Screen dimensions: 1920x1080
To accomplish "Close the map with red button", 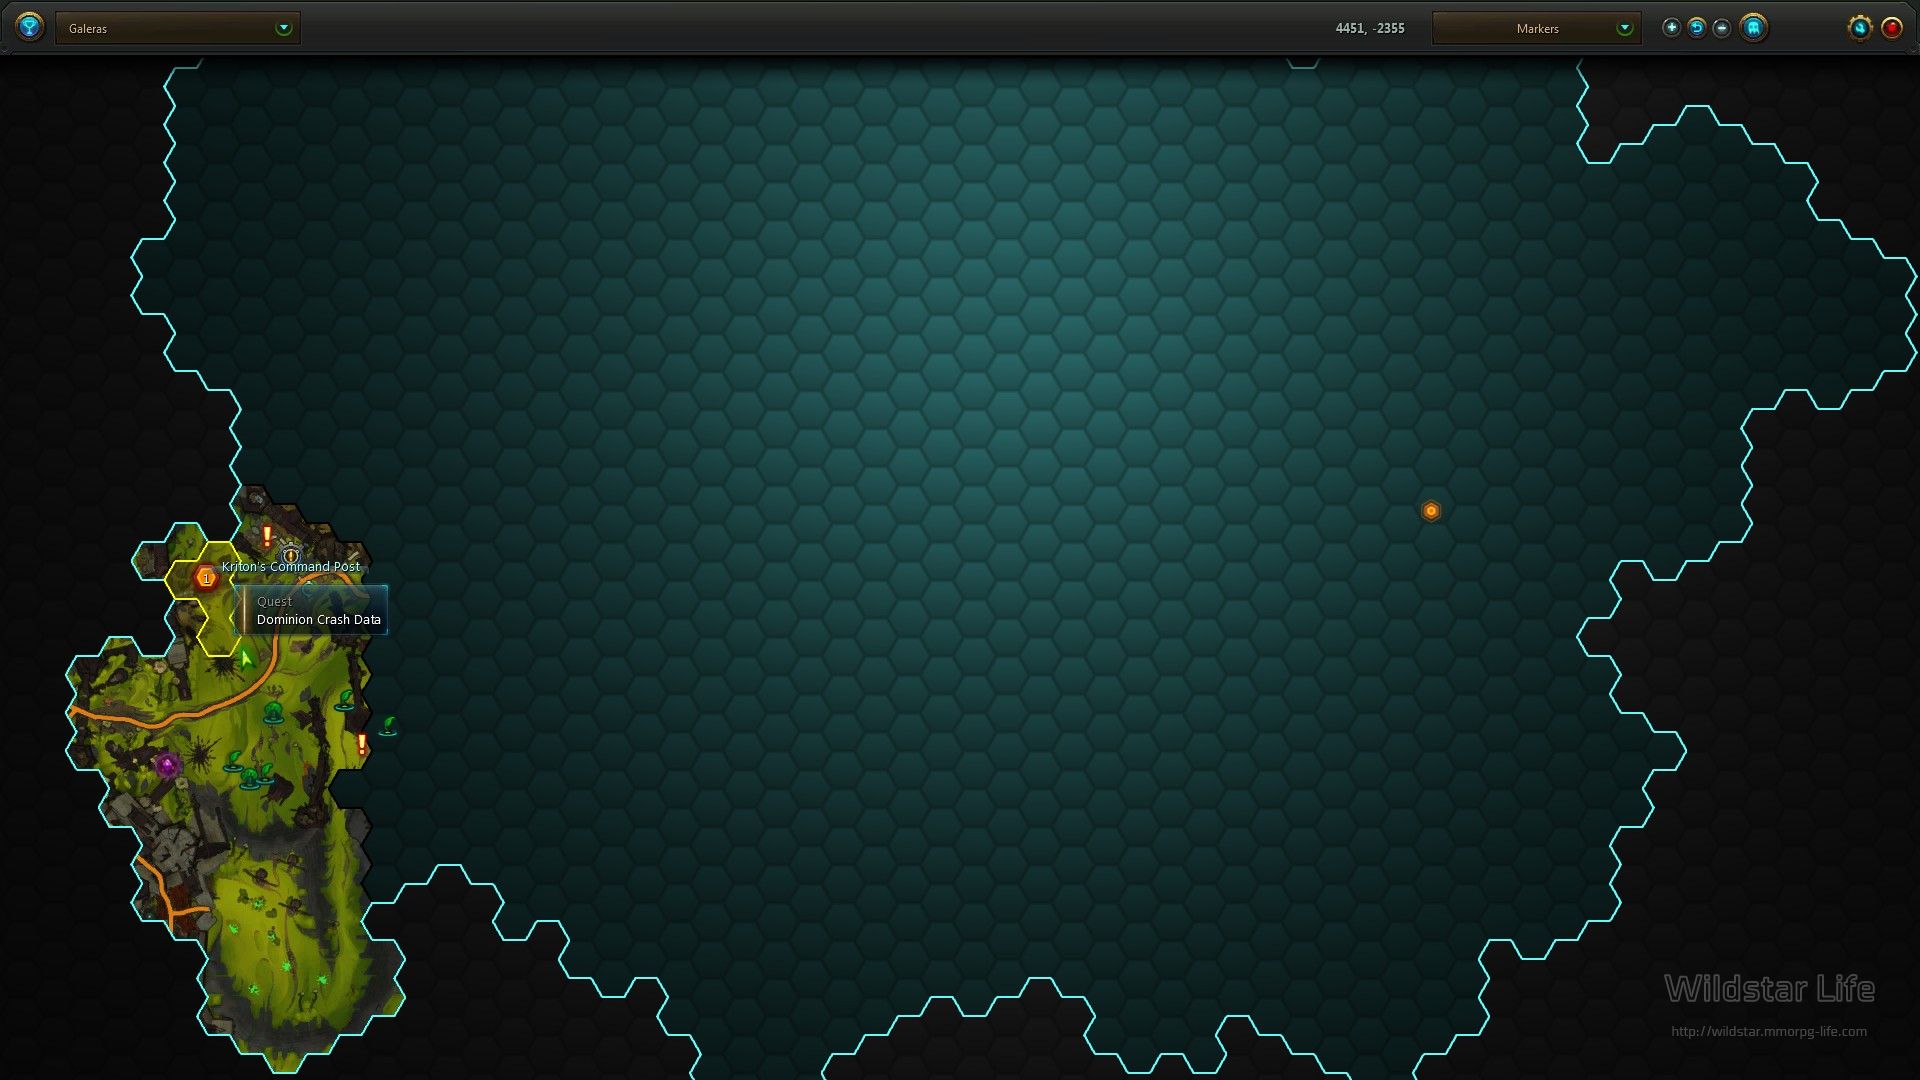I will point(1891,28).
